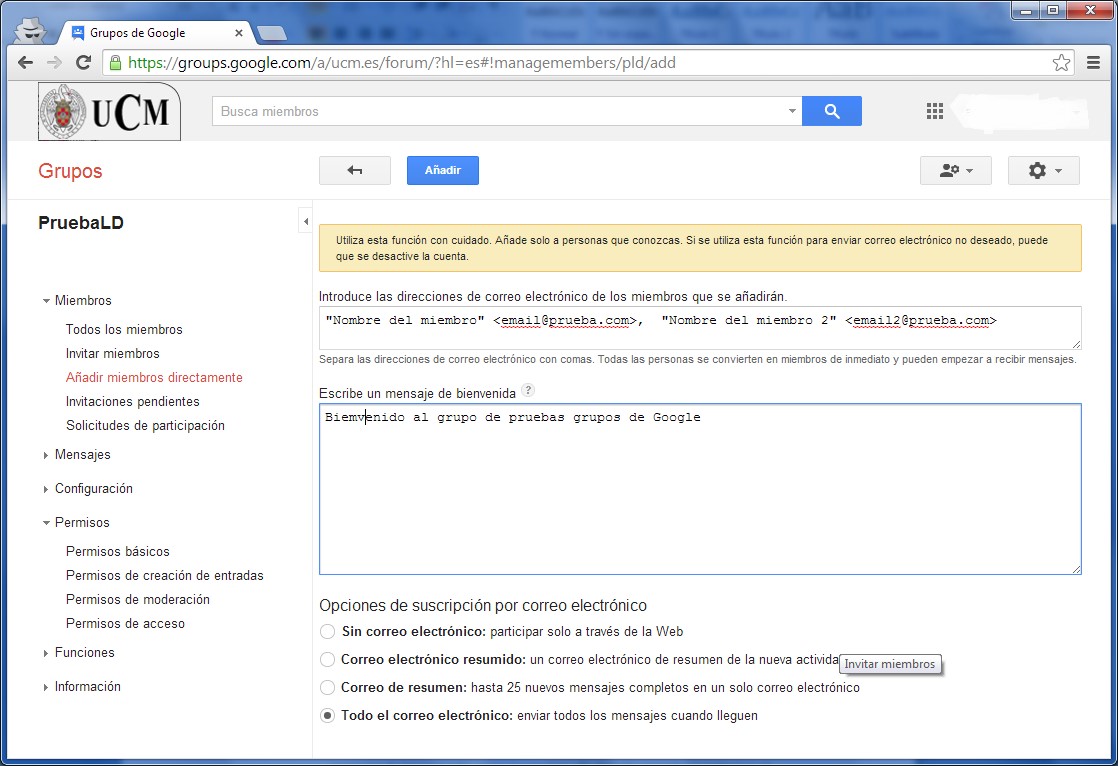The height and width of the screenshot is (766, 1118).
Task: Select Añadir miembros directamente
Action: 154,377
